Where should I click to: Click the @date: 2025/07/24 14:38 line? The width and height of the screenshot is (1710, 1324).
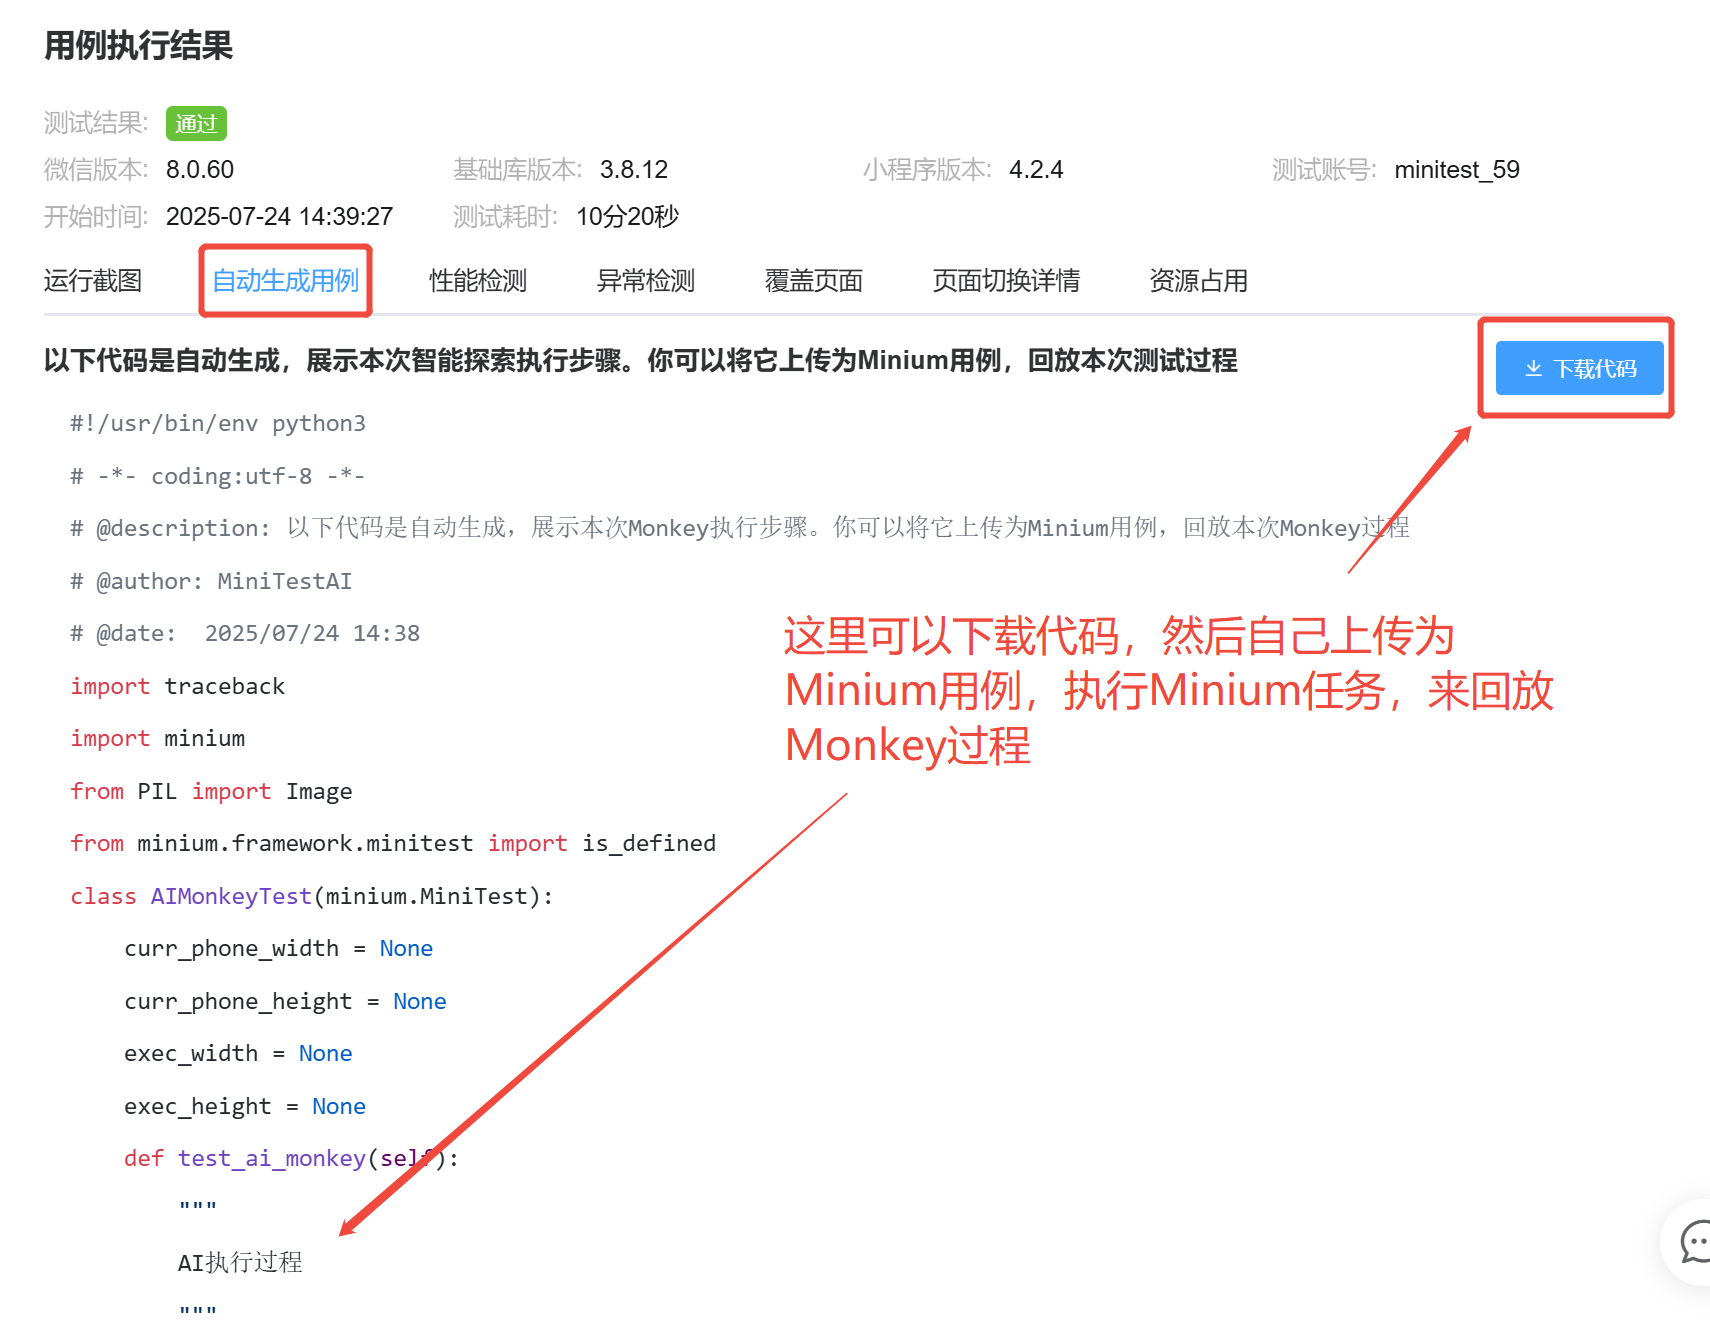pyautogui.click(x=245, y=634)
